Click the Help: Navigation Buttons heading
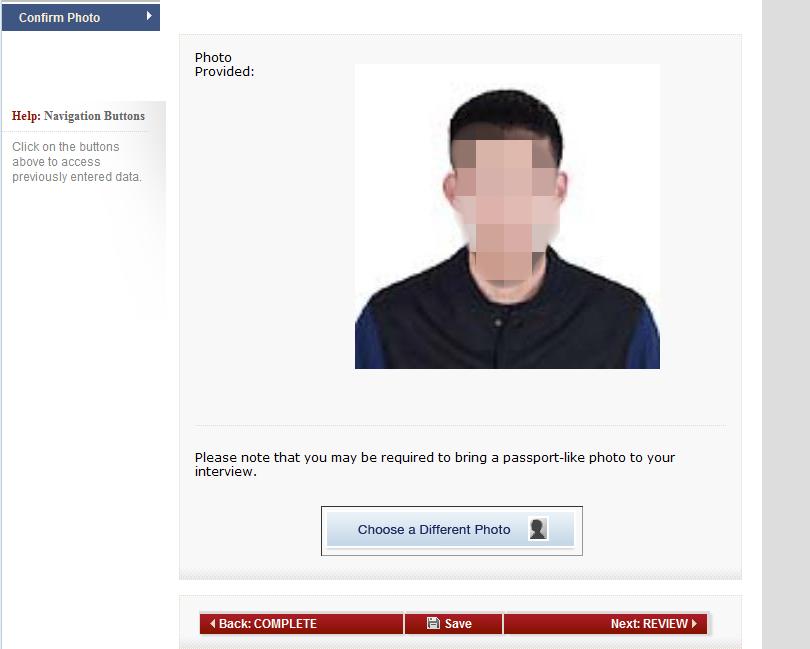 coord(79,116)
